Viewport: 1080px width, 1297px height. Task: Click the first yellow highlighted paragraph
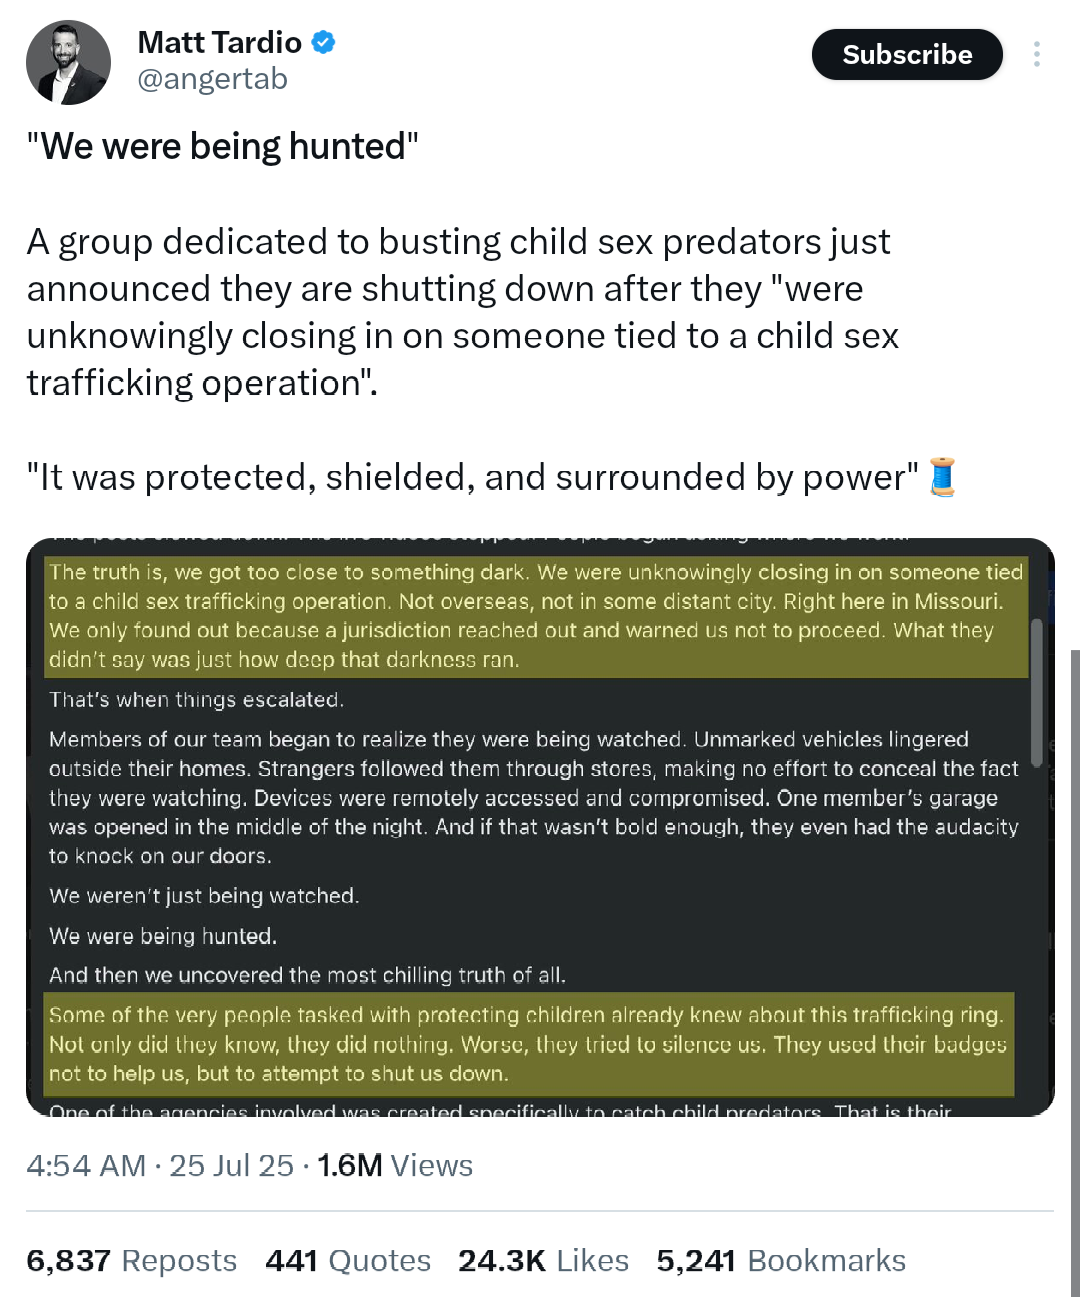tap(536, 616)
